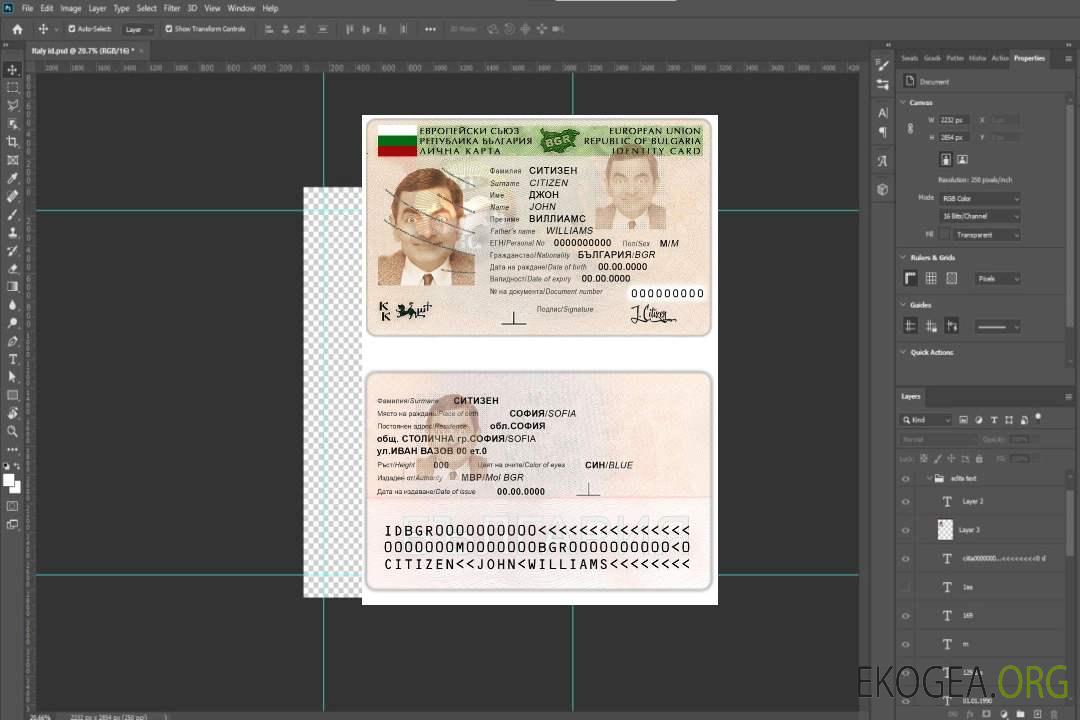Open the 16 Bits/Channel dropdown
Screen dimensions: 1080x720
pyautogui.click(x=980, y=216)
